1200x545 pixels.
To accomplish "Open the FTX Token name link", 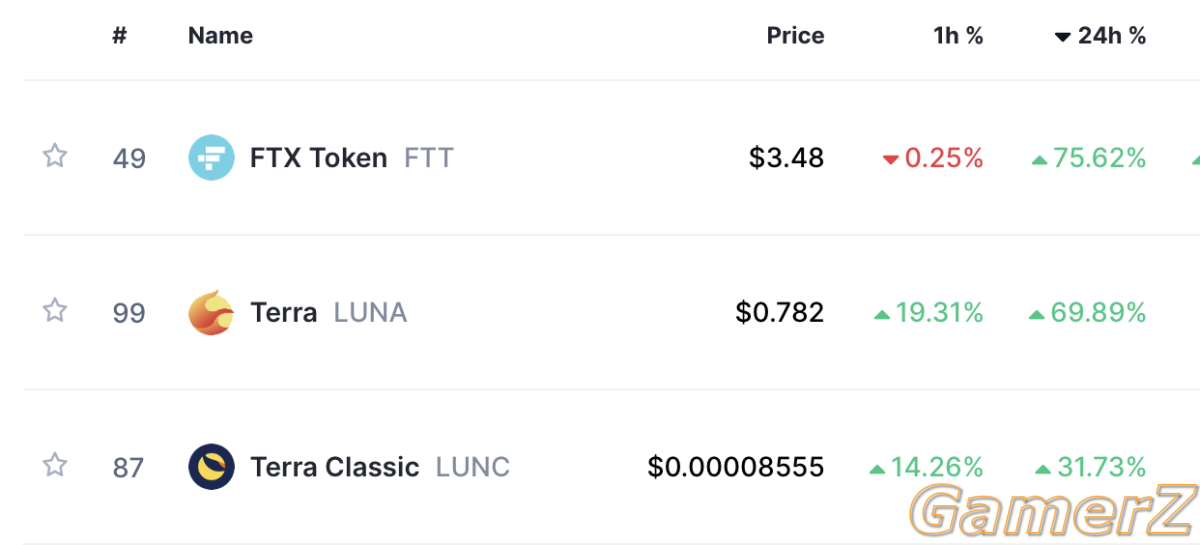I will point(318,158).
